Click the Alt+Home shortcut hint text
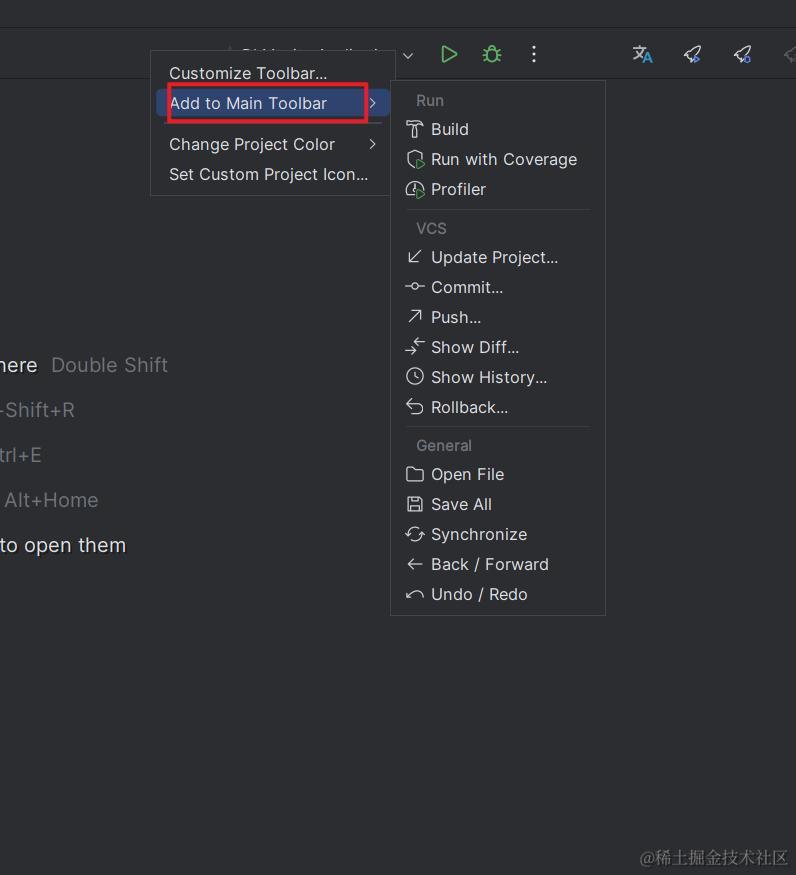Viewport: 796px width, 875px height. tap(51, 501)
